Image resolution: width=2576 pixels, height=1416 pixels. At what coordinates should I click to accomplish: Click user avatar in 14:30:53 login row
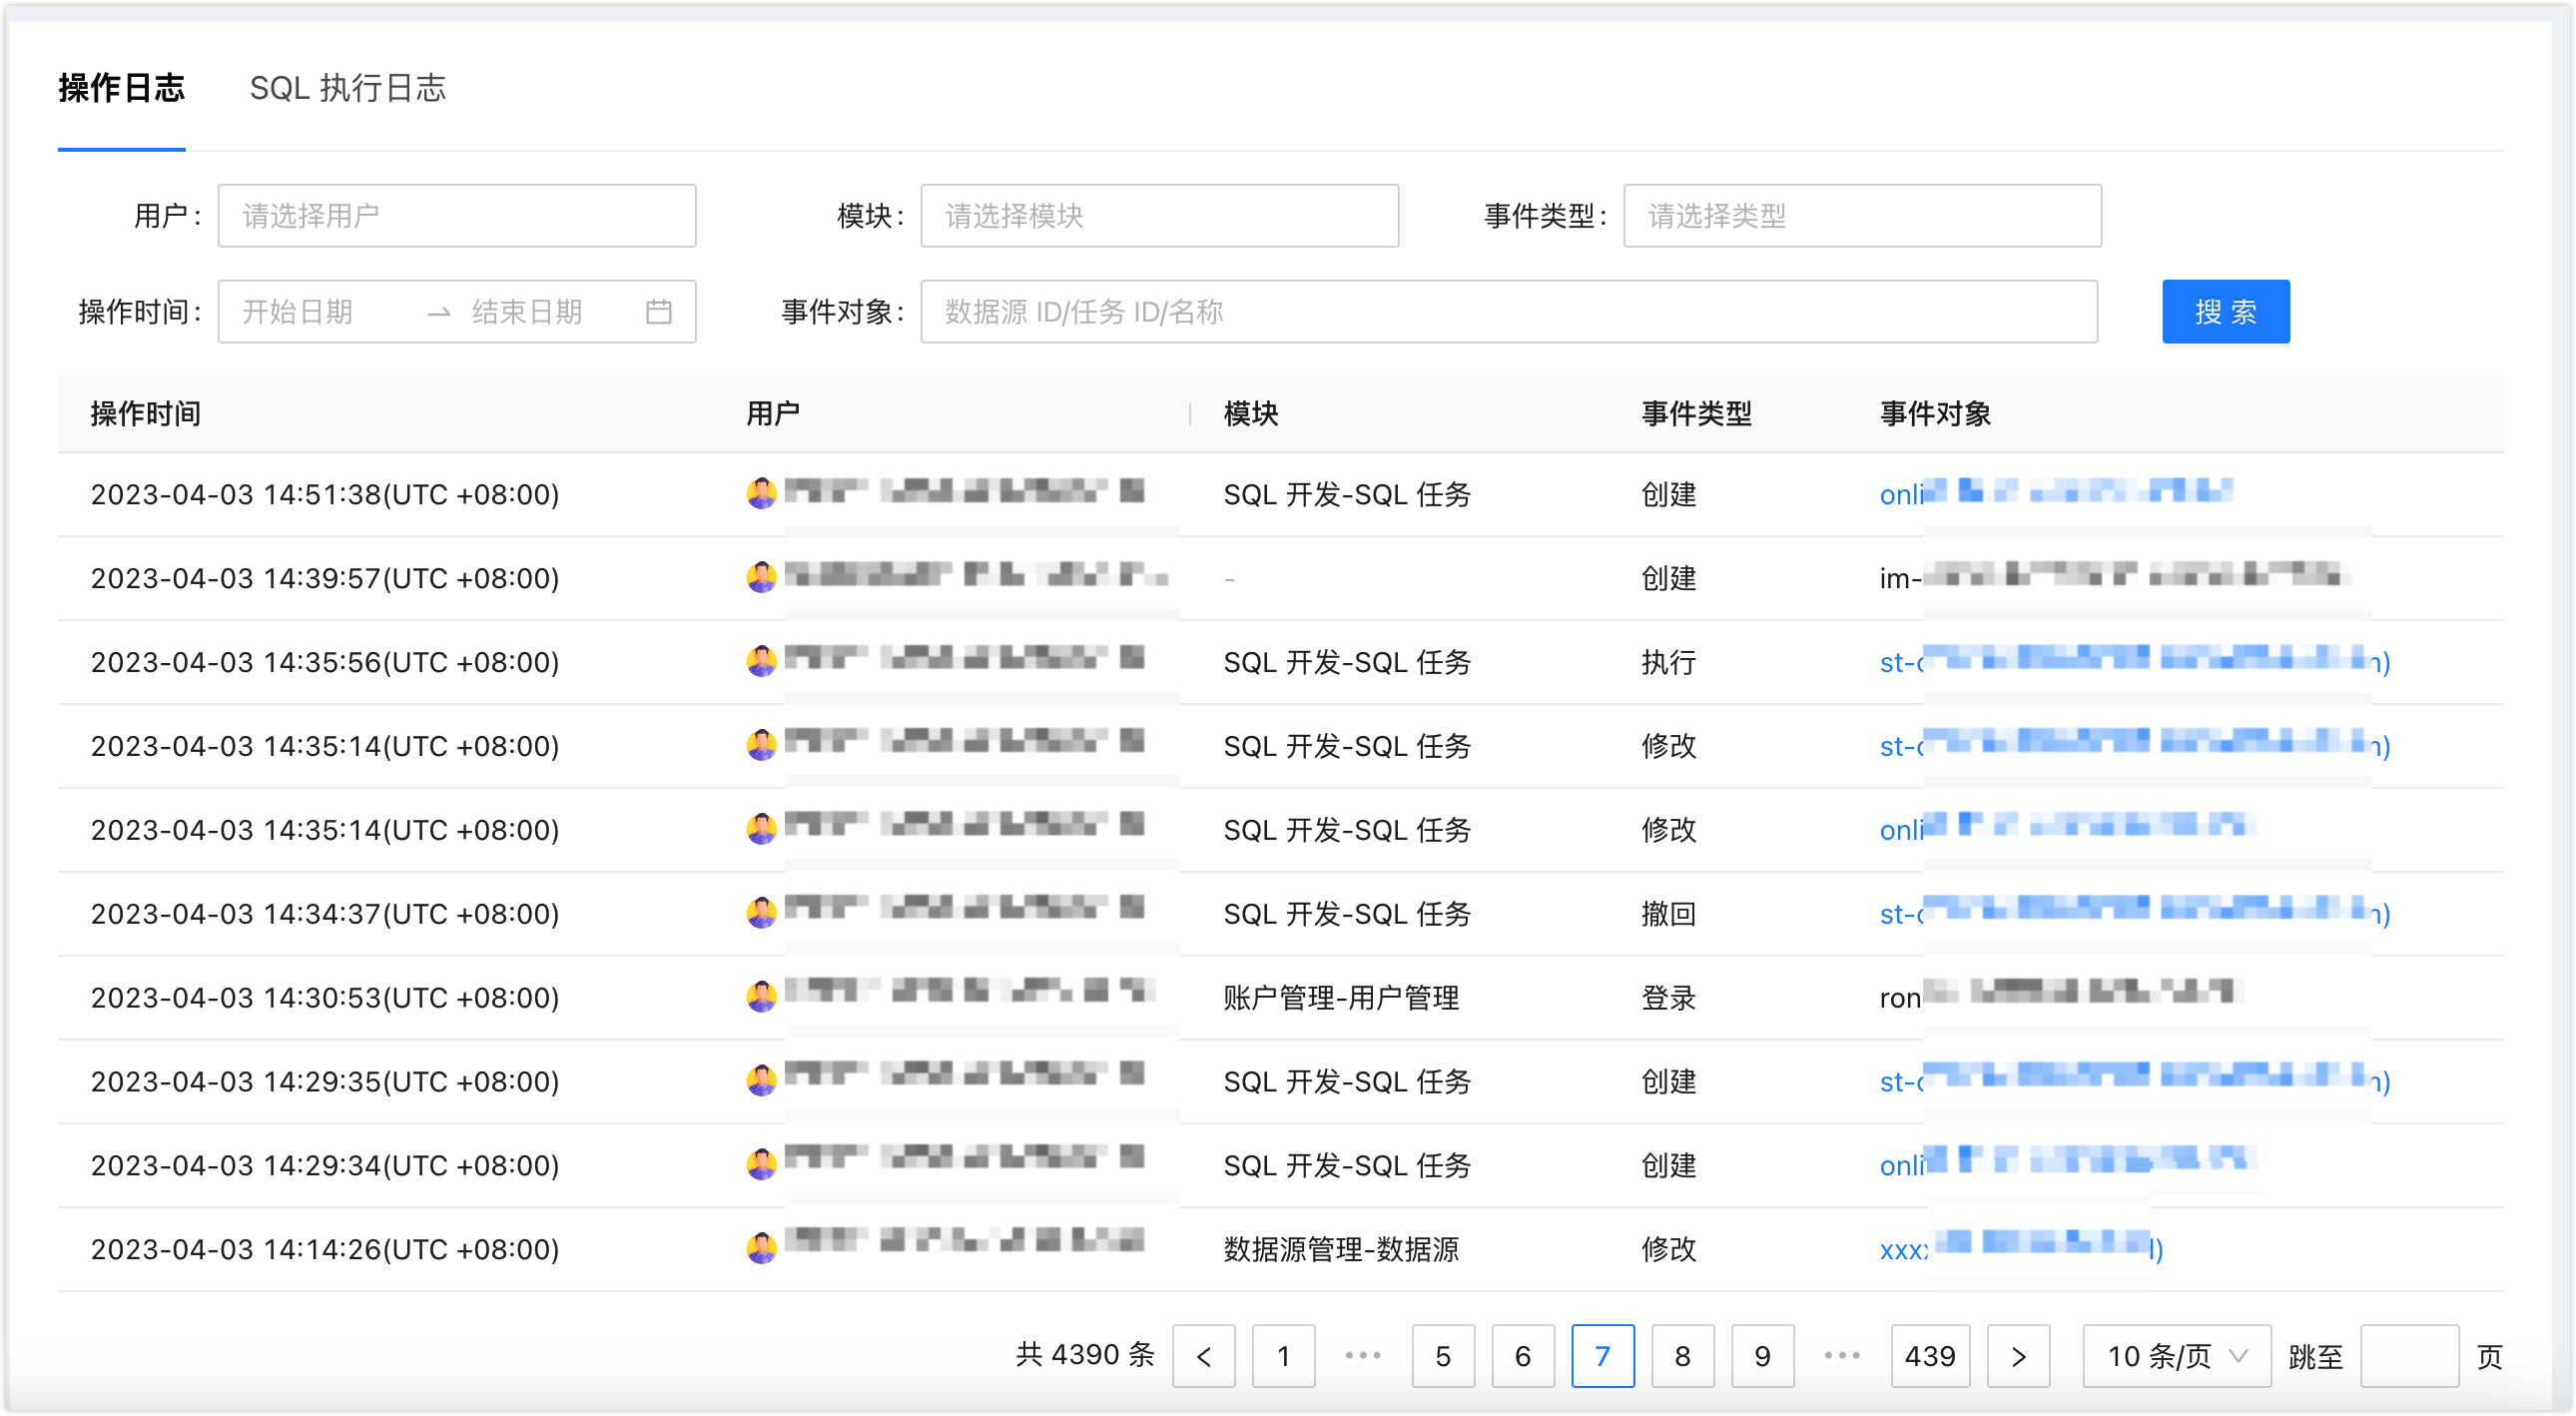[x=761, y=996]
